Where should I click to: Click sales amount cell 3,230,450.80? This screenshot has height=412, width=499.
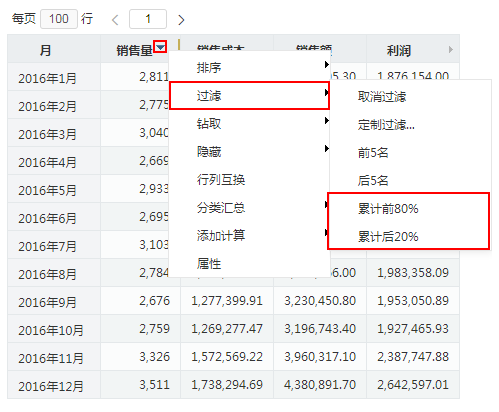point(320,301)
